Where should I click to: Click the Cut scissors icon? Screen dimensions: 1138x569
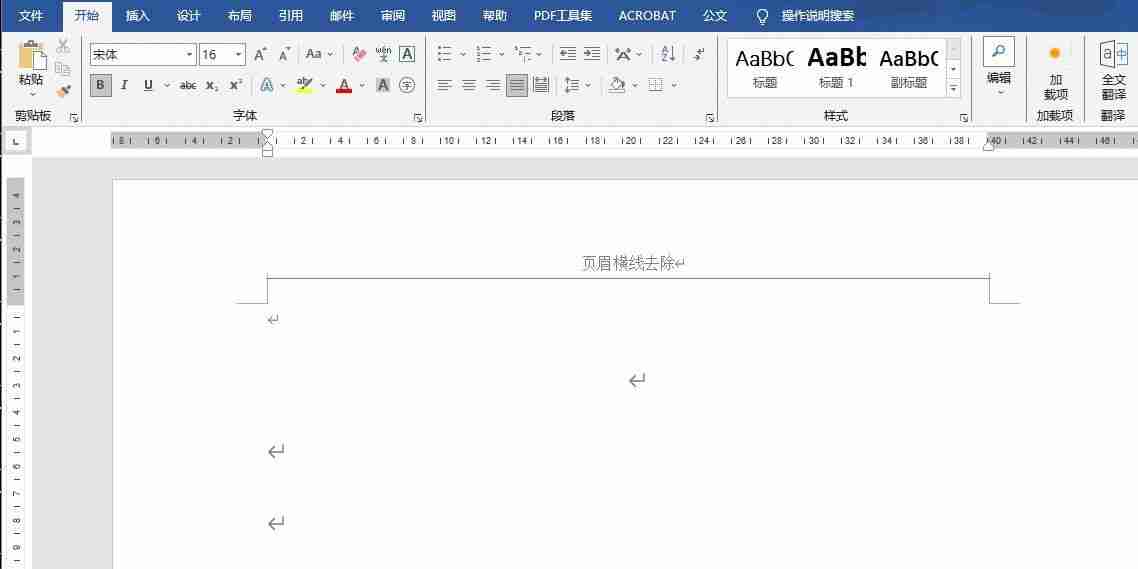click(64, 46)
